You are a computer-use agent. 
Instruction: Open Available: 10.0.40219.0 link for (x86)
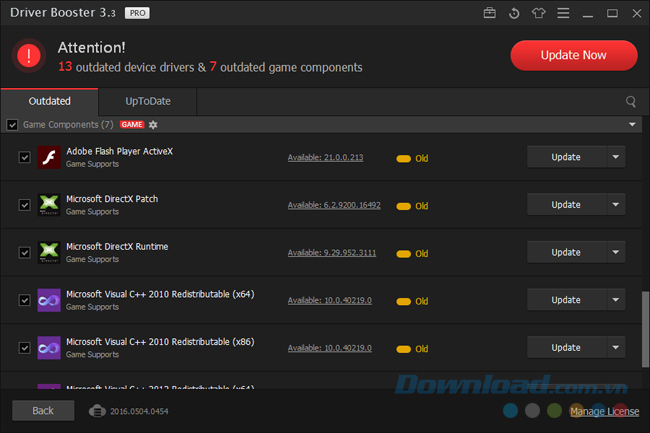[330, 348]
